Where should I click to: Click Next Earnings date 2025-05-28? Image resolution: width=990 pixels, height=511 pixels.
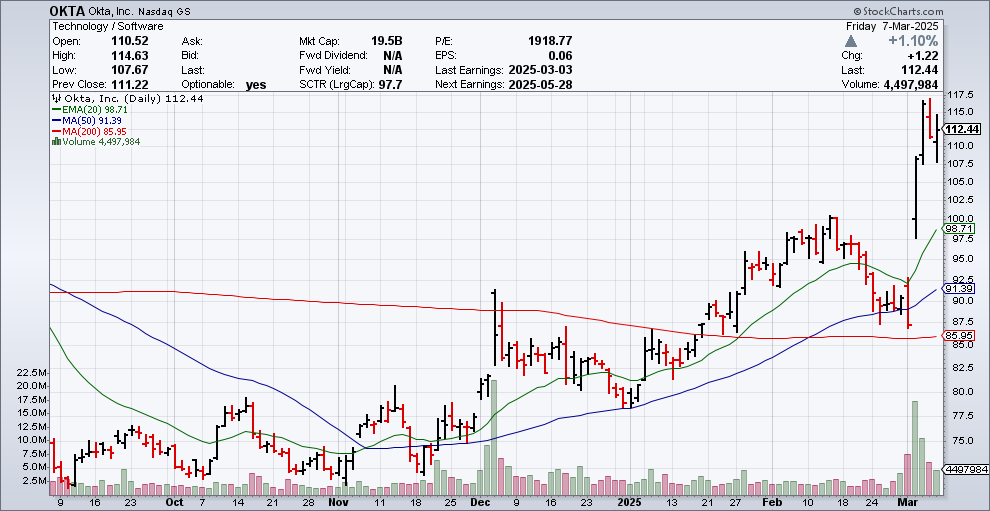tap(540, 85)
